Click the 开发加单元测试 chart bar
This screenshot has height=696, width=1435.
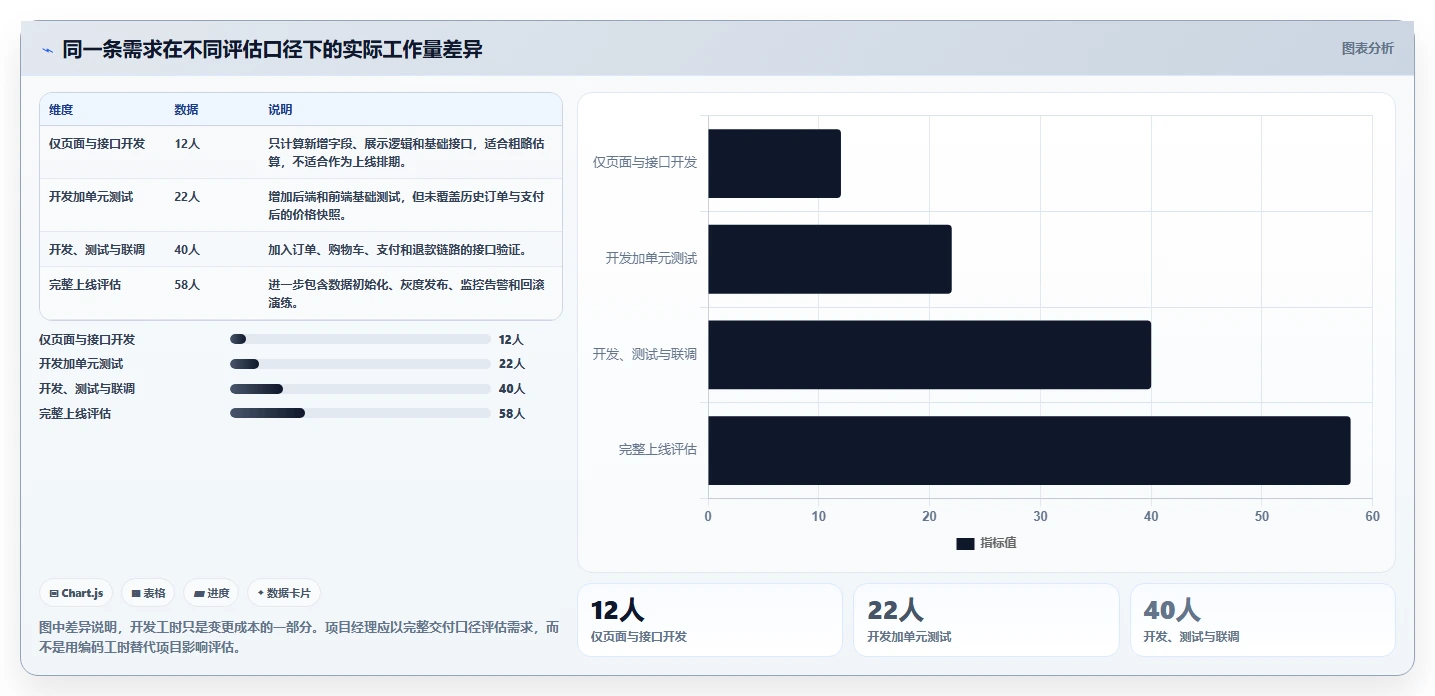[830, 259]
